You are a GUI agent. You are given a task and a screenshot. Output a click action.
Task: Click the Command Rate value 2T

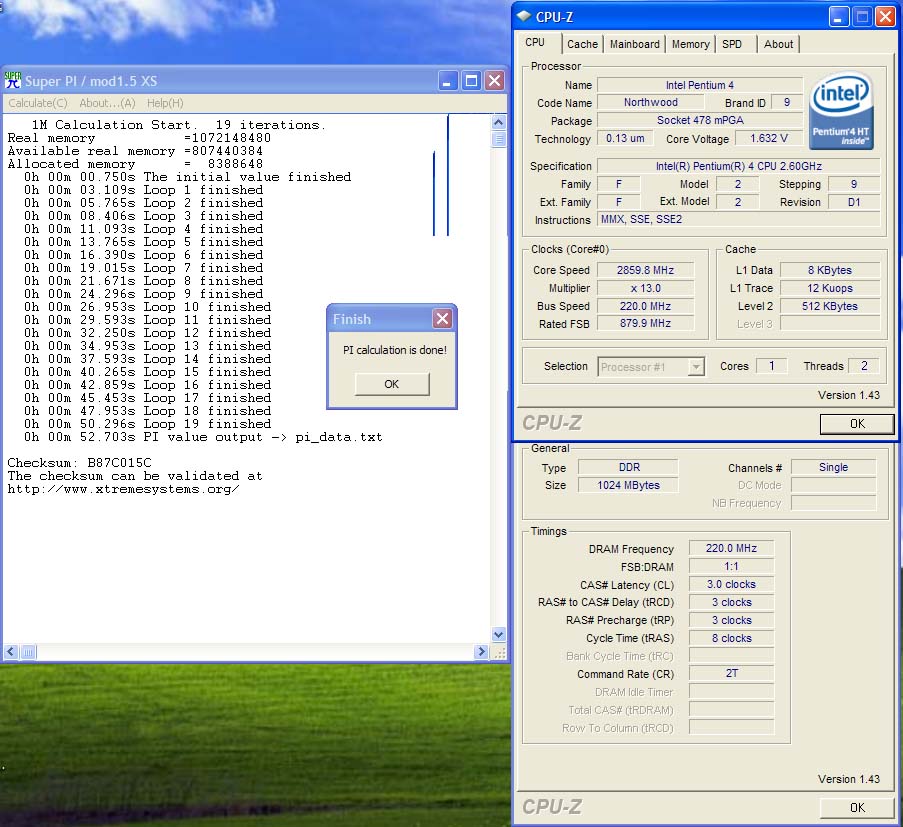tap(731, 673)
